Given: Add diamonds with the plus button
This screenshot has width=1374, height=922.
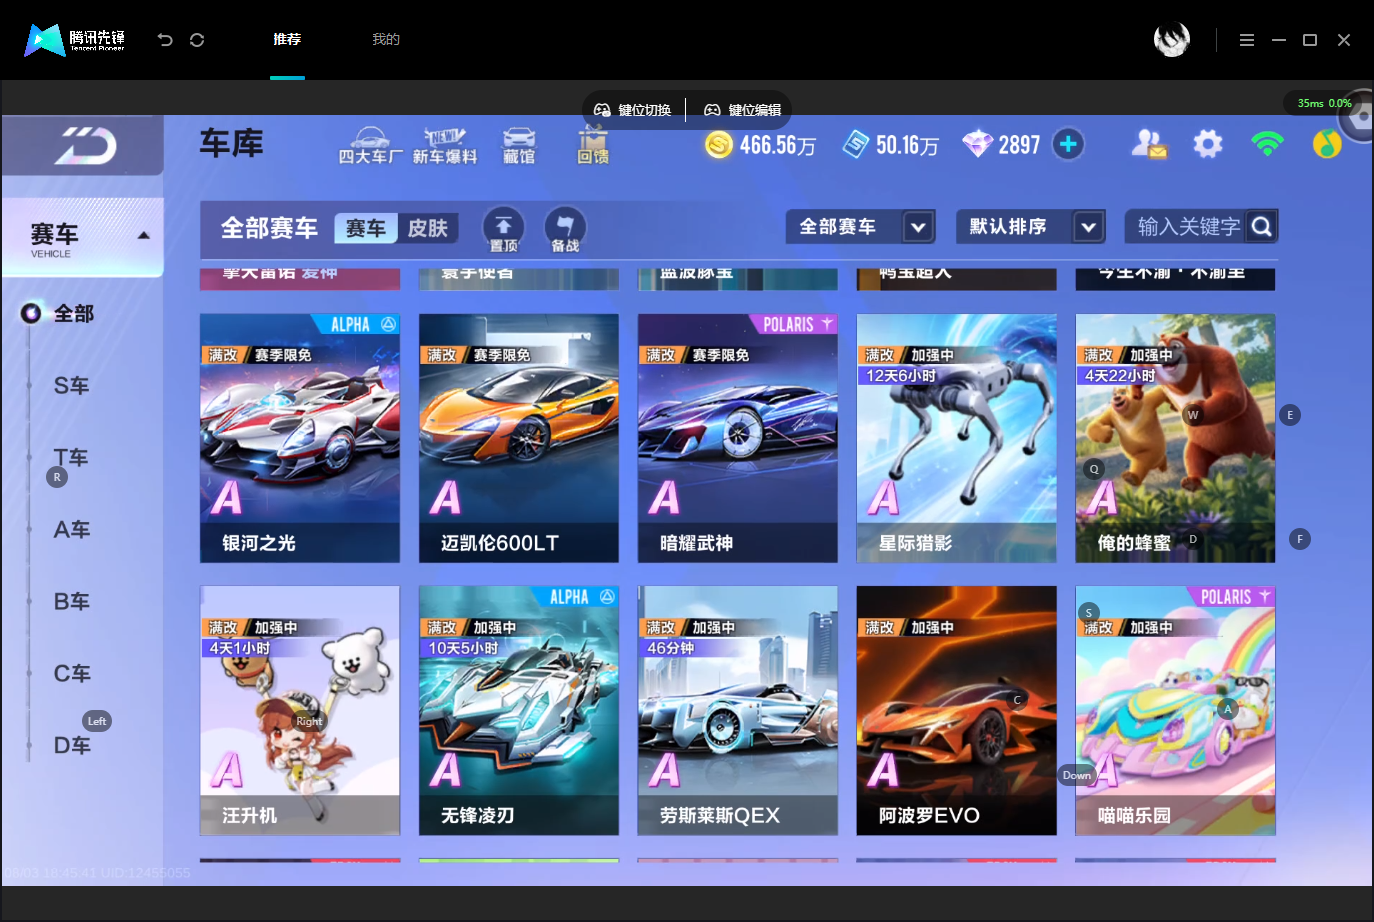Looking at the screenshot, I should [1068, 145].
